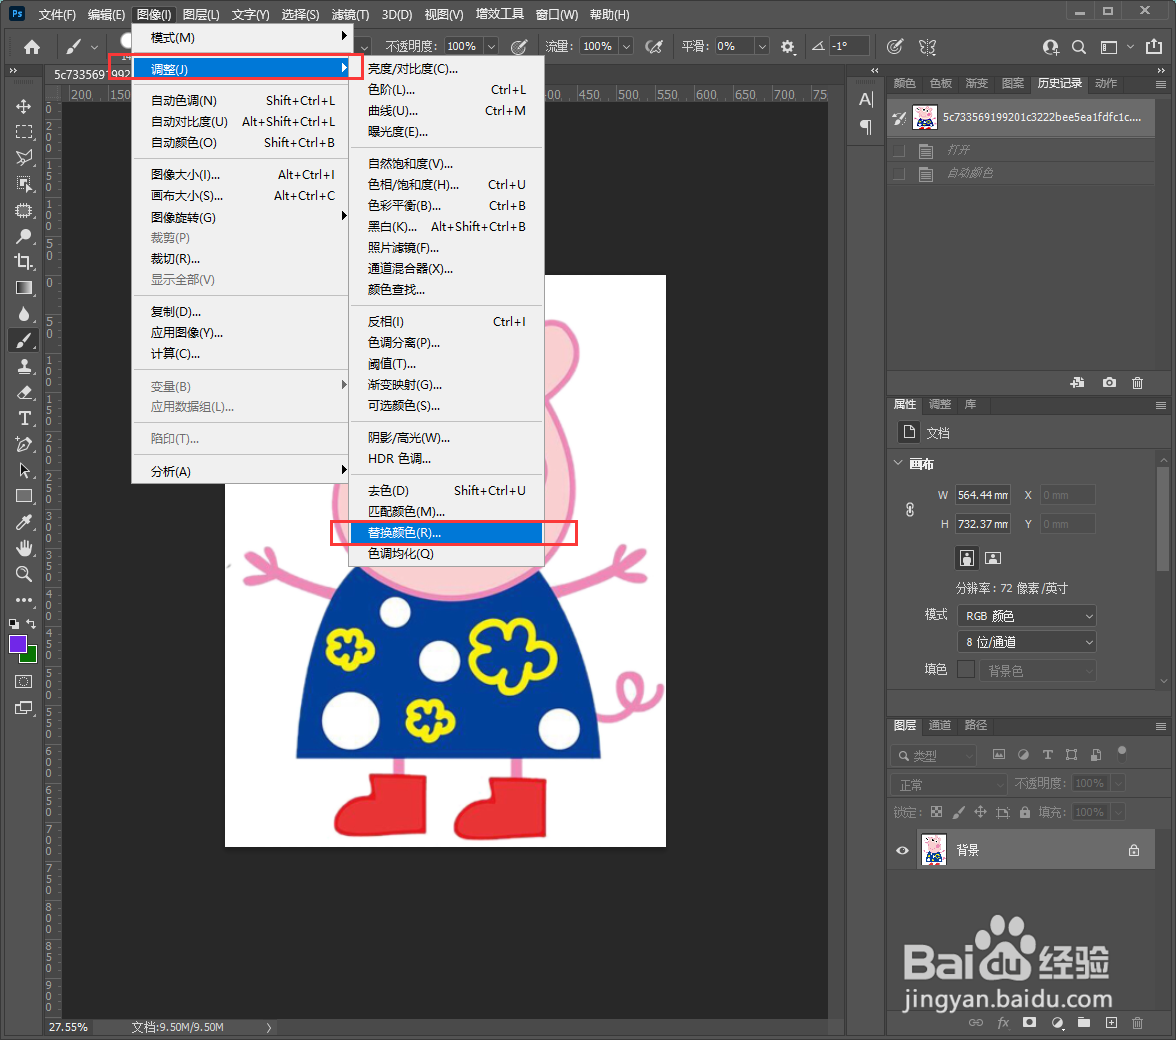Choose 去色(D) menu item

446,490
